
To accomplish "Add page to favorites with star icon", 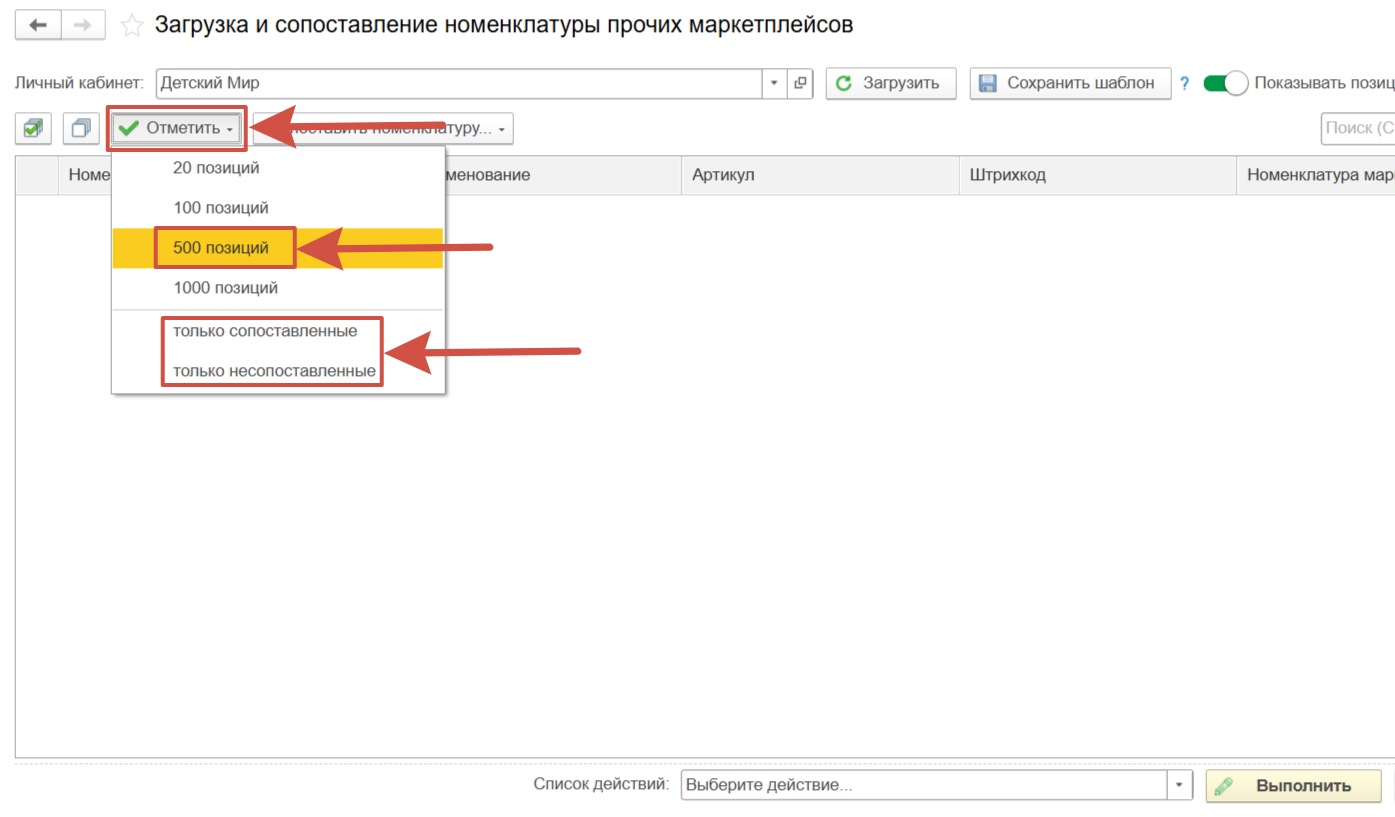I will (132, 26).
